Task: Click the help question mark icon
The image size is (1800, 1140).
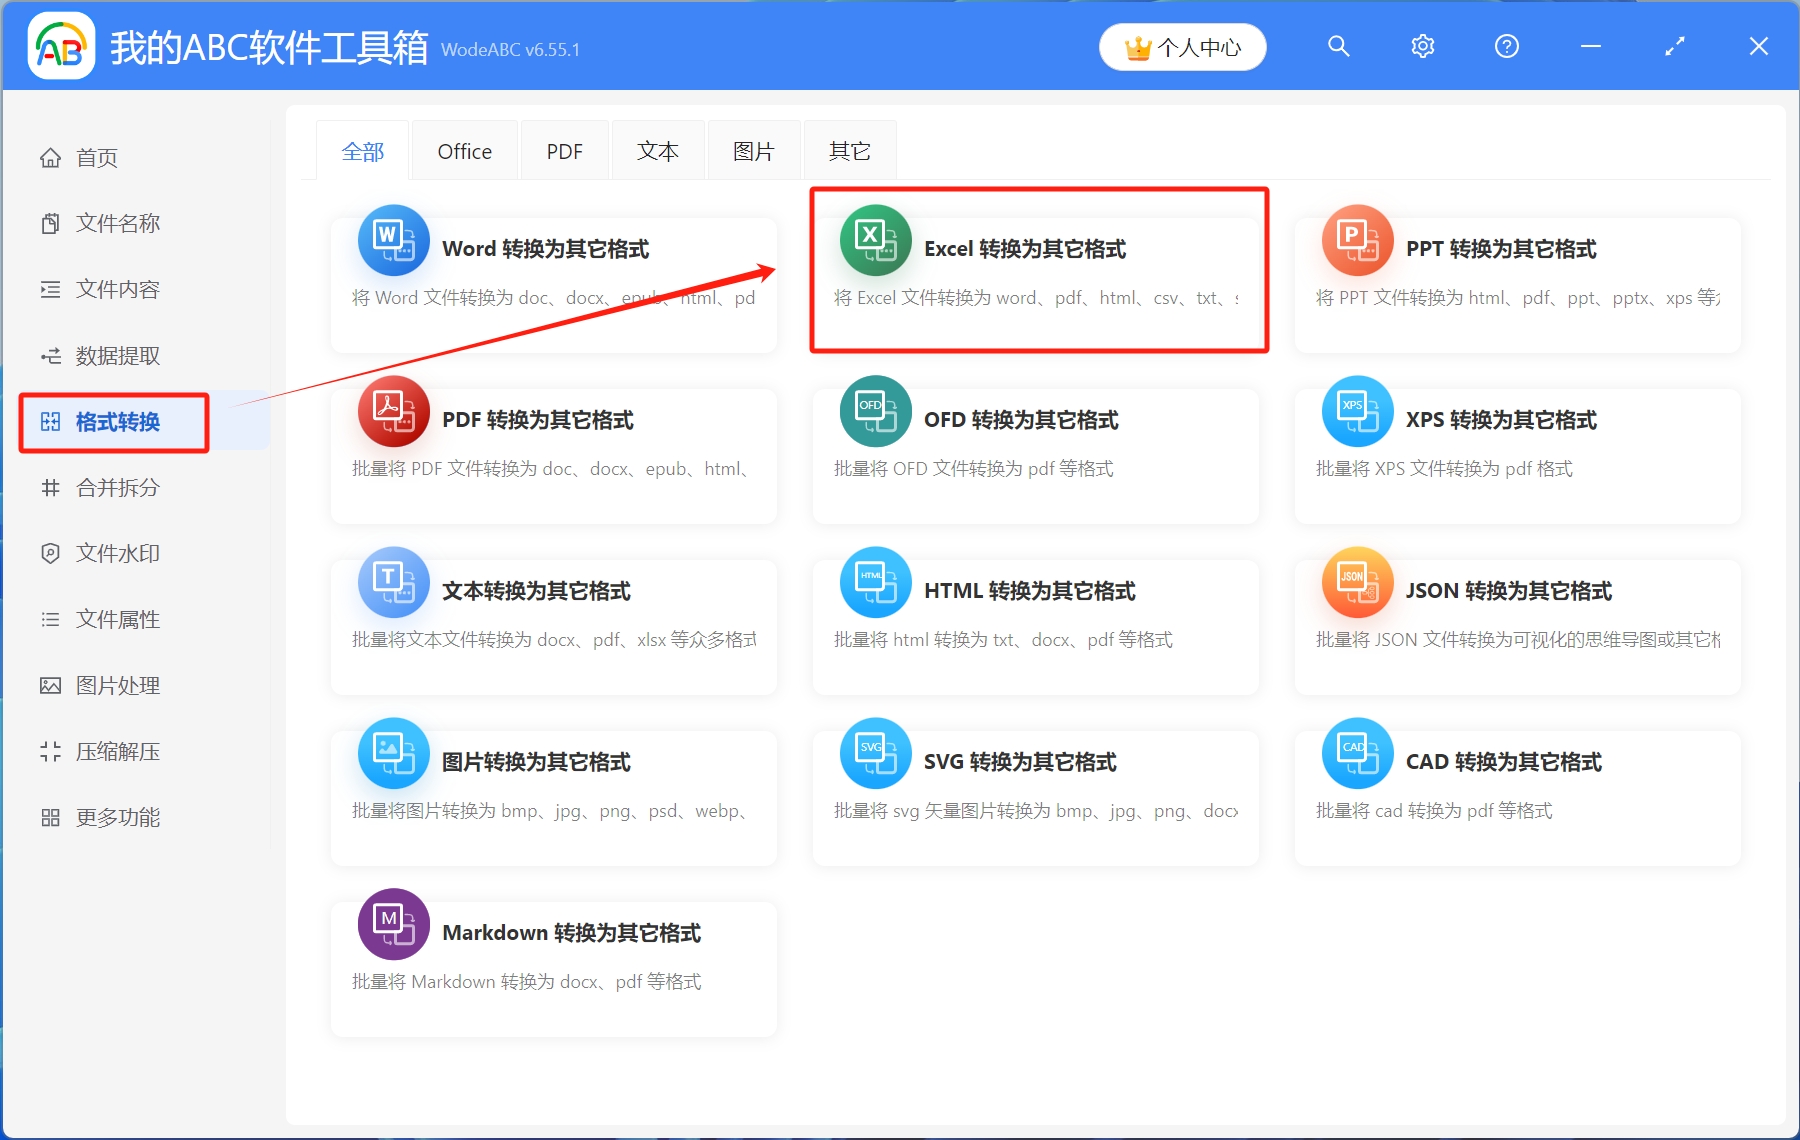Action: tap(1506, 46)
